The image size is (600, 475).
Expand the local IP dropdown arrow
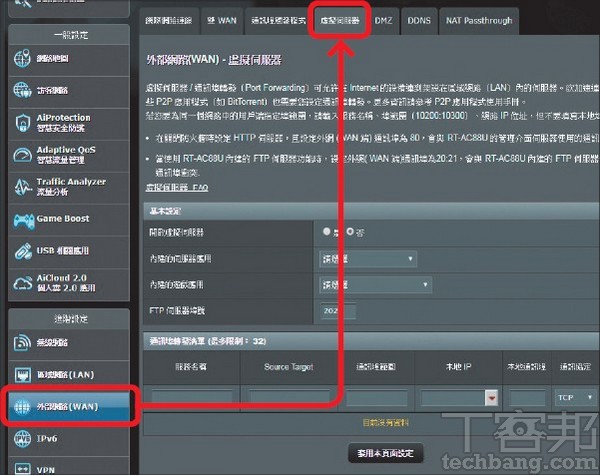click(491, 398)
